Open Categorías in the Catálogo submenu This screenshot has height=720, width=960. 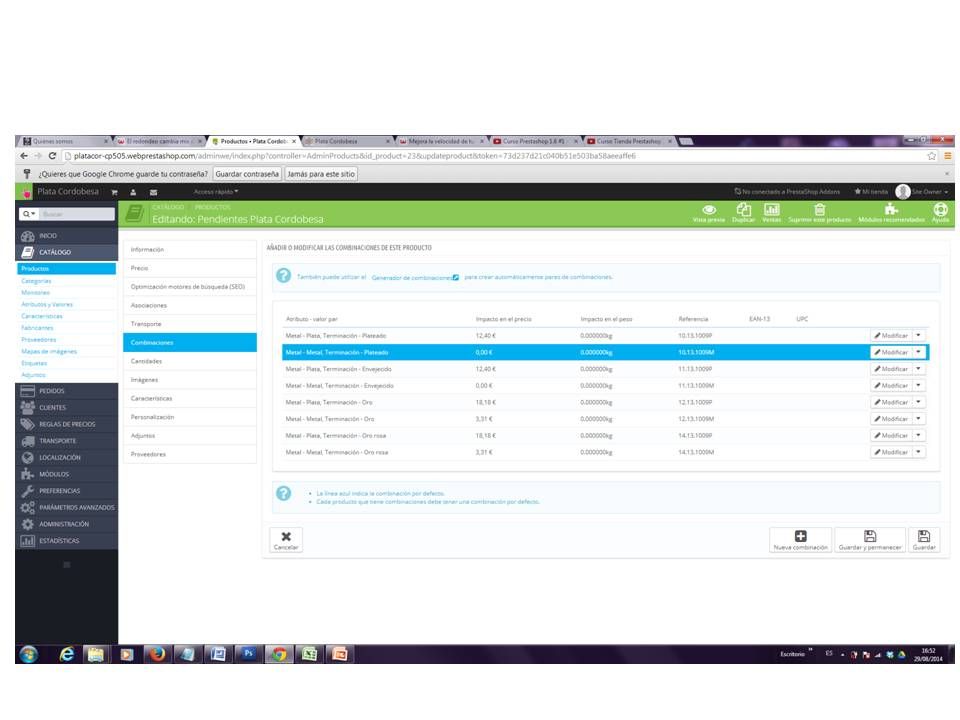pyautogui.click(x=36, y=281)
